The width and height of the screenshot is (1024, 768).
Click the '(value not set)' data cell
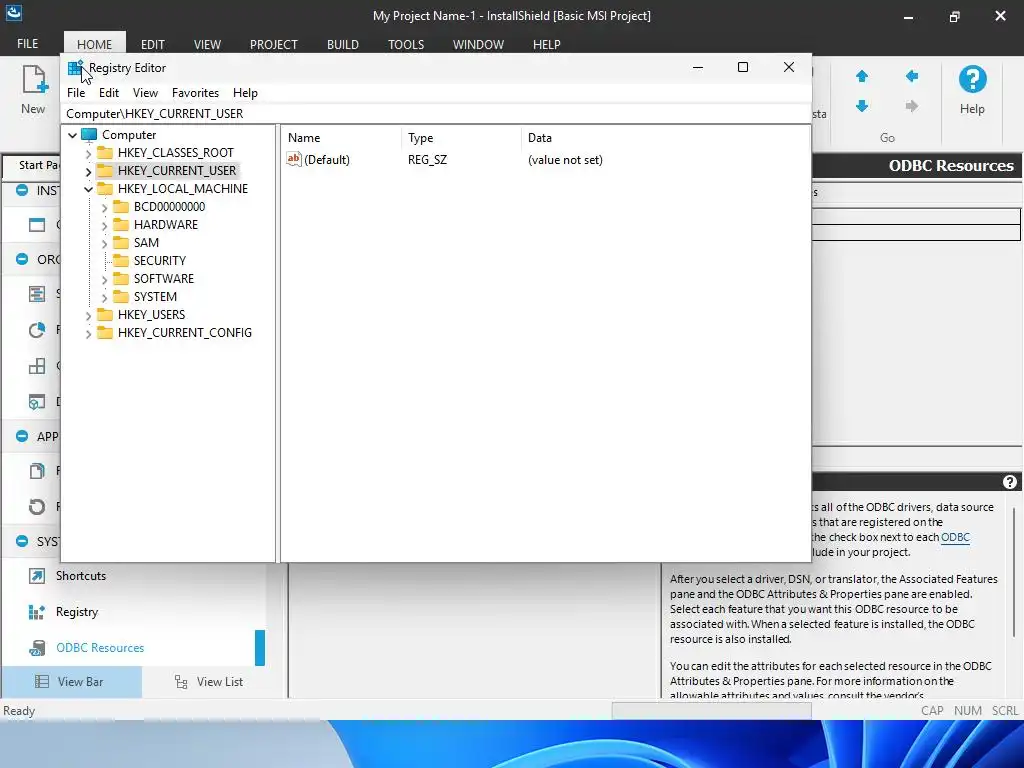(x=565, y=160)
